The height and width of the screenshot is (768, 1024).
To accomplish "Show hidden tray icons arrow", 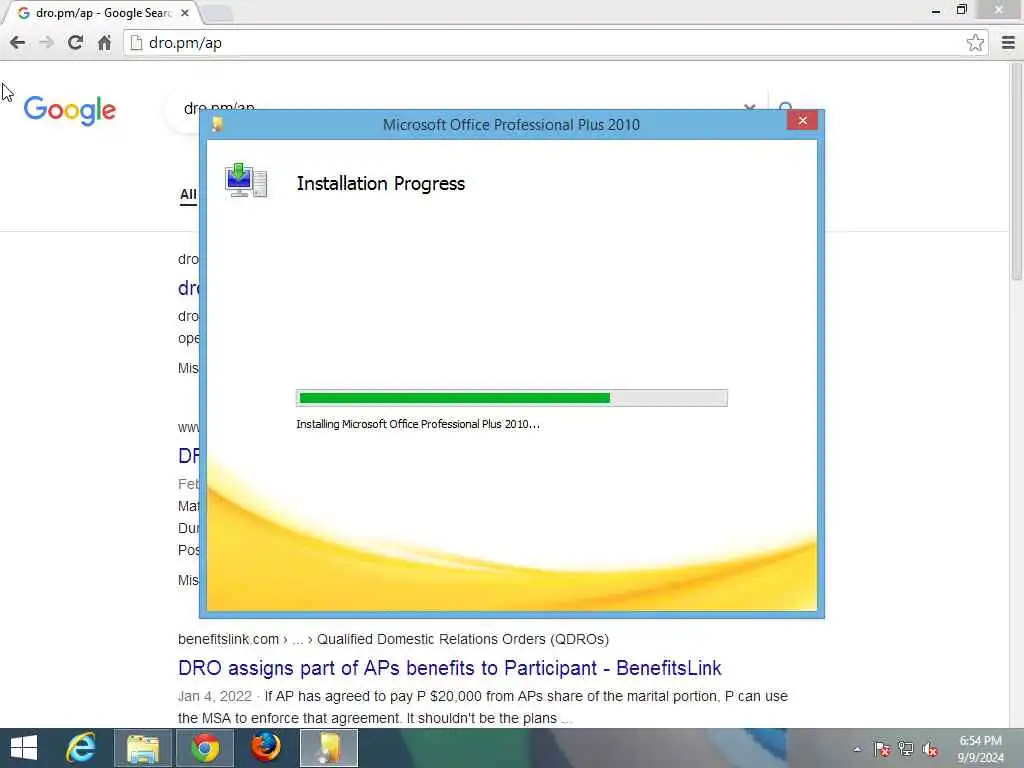I will click(x=857, y=749).
